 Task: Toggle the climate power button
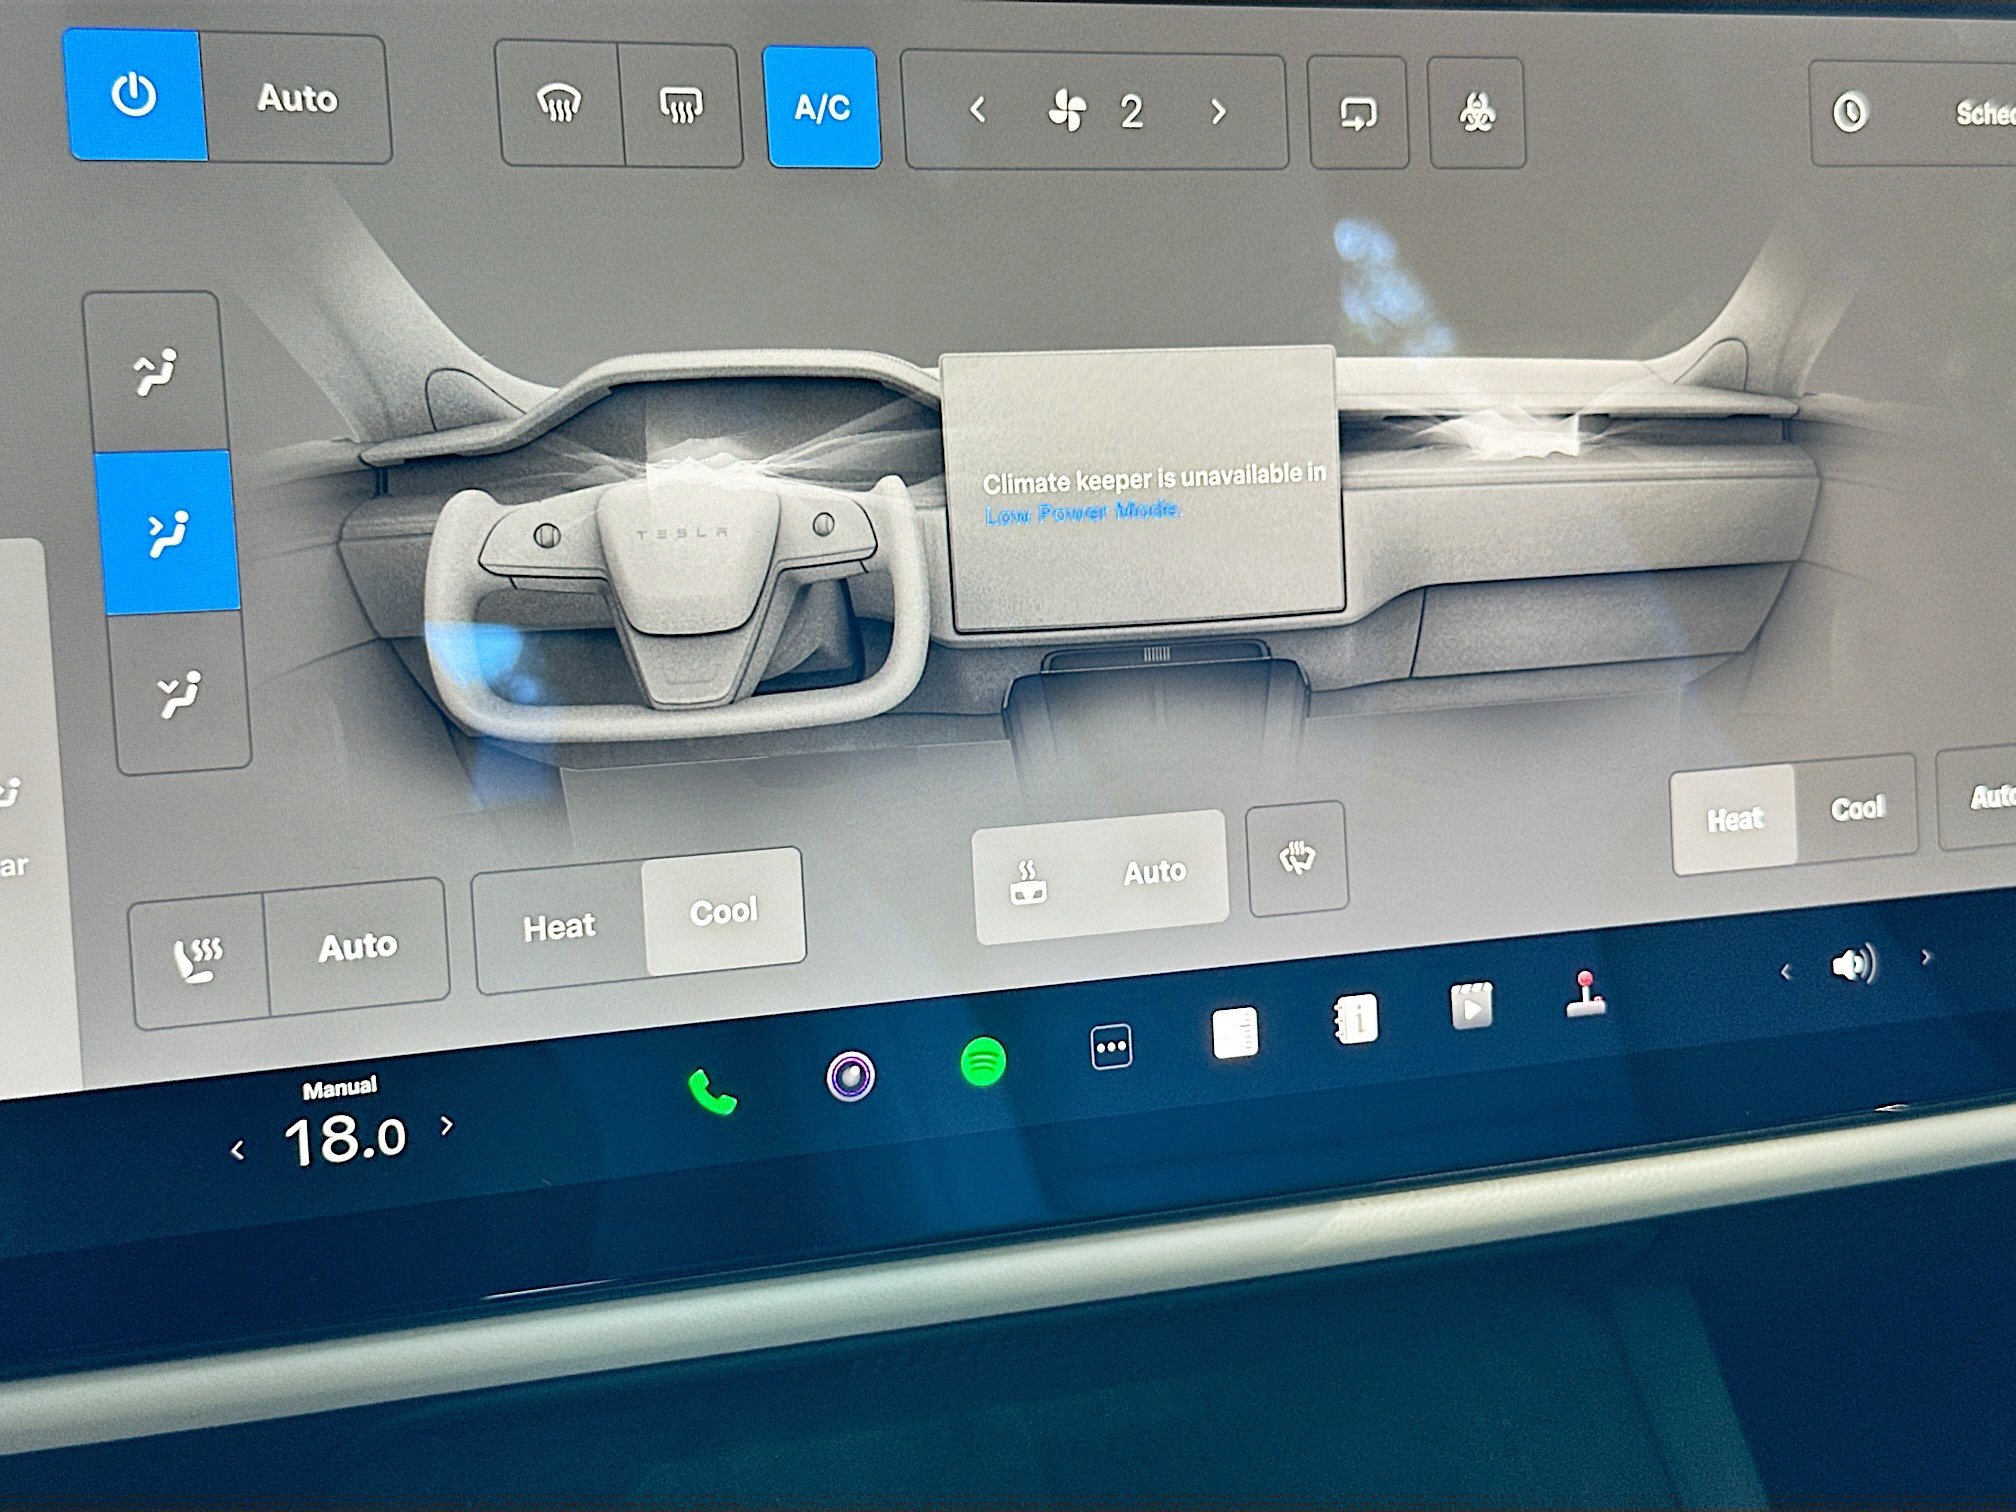coord(134,96)
